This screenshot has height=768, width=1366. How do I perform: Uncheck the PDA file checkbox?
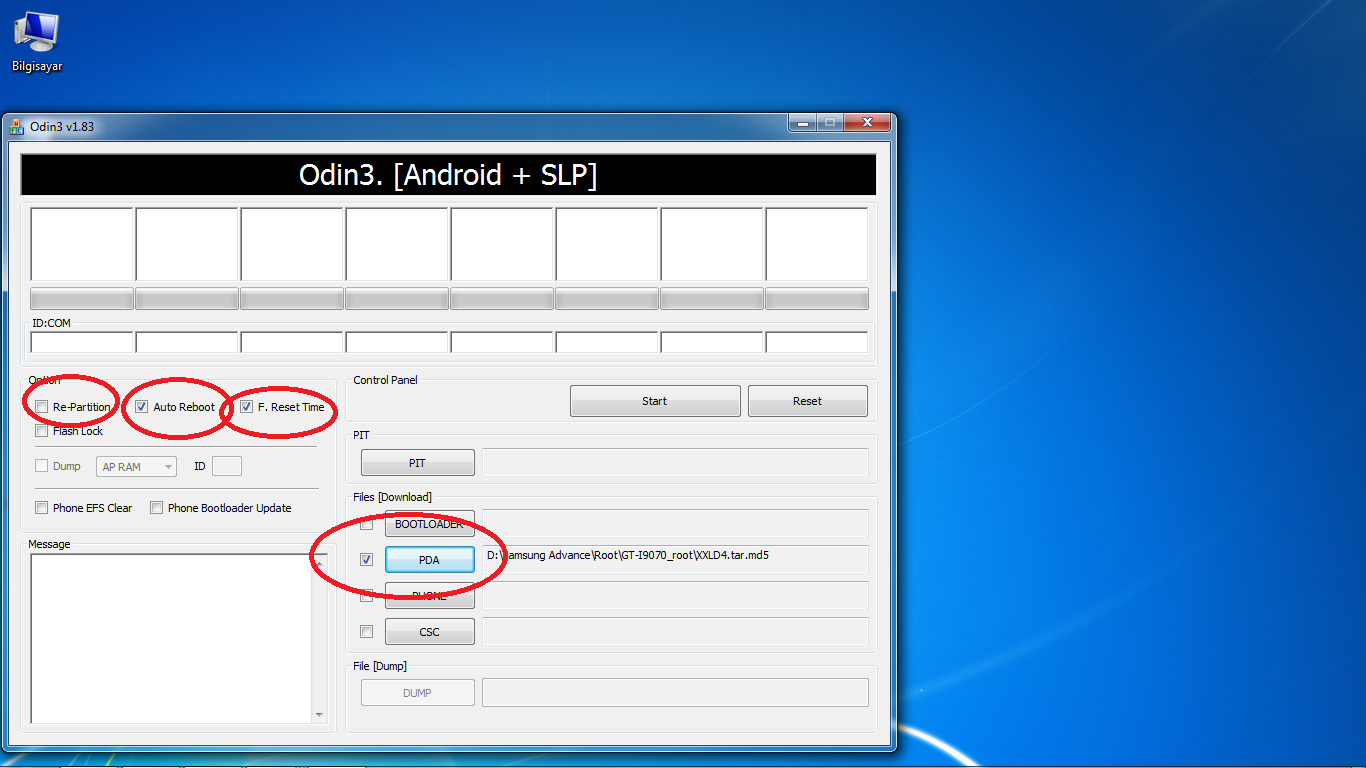tap(366, 560)
